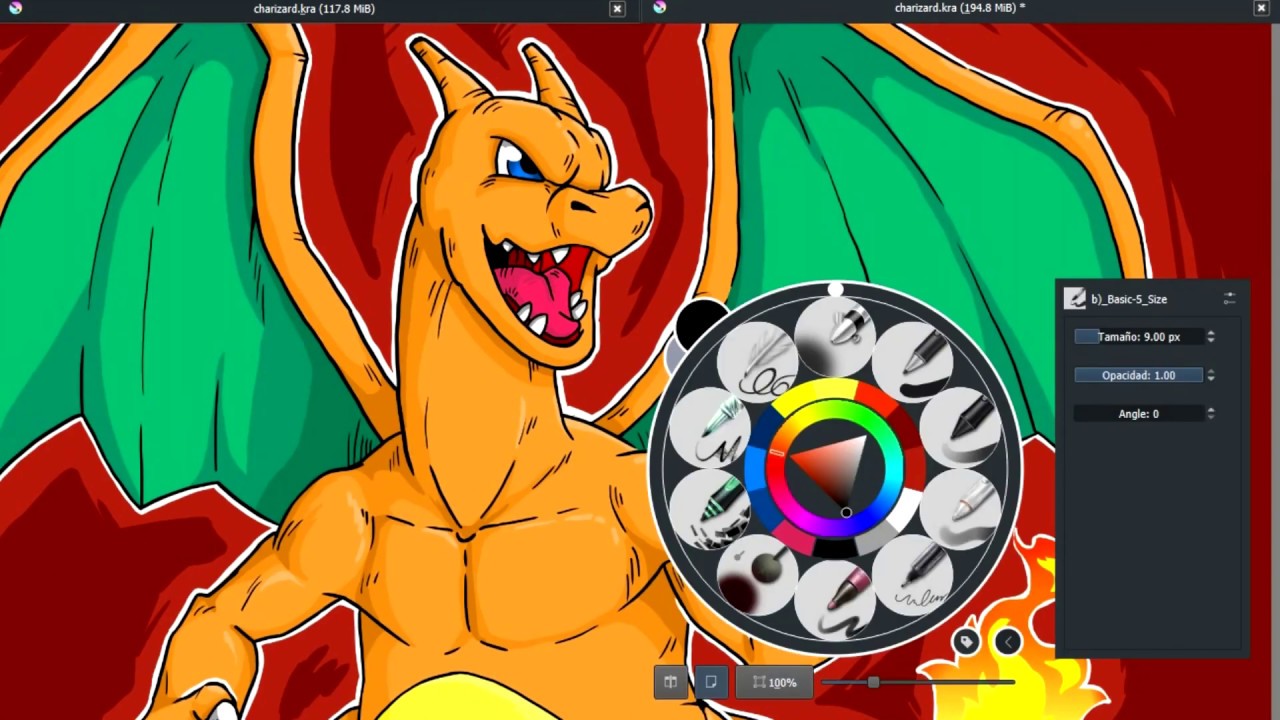Toggle canvas-only mode button
This screenshot has height=720, width=1280.
point(711,682)
